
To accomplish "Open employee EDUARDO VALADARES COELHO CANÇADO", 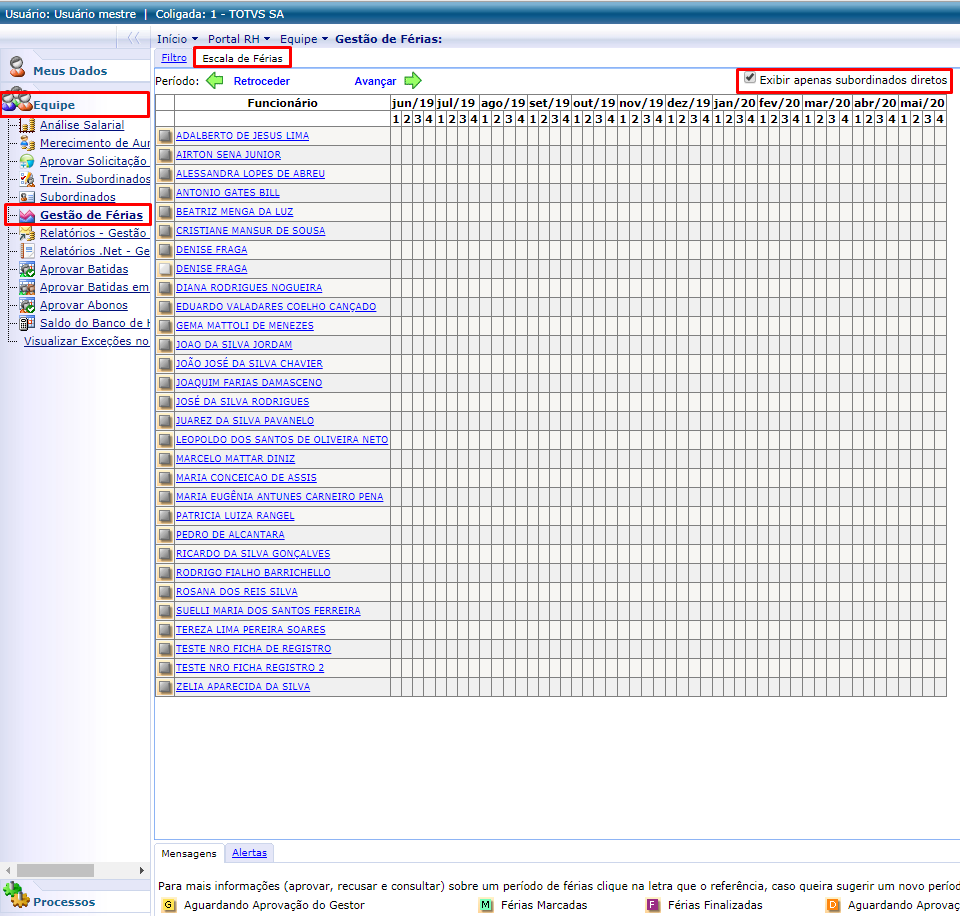I will [276, 307].
